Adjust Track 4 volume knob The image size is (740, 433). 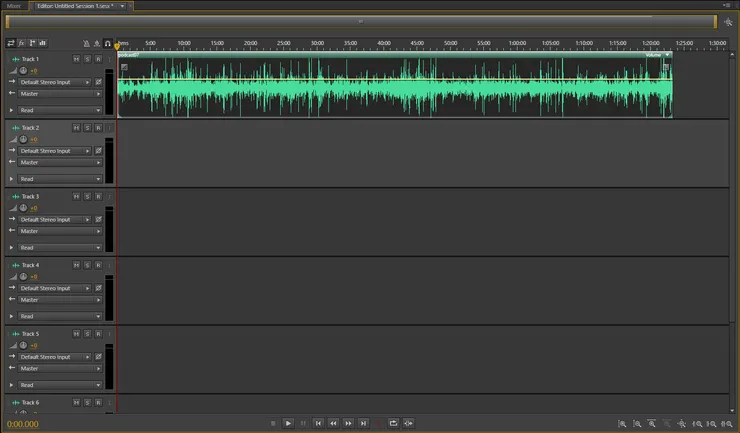click(x=23, y=277)
